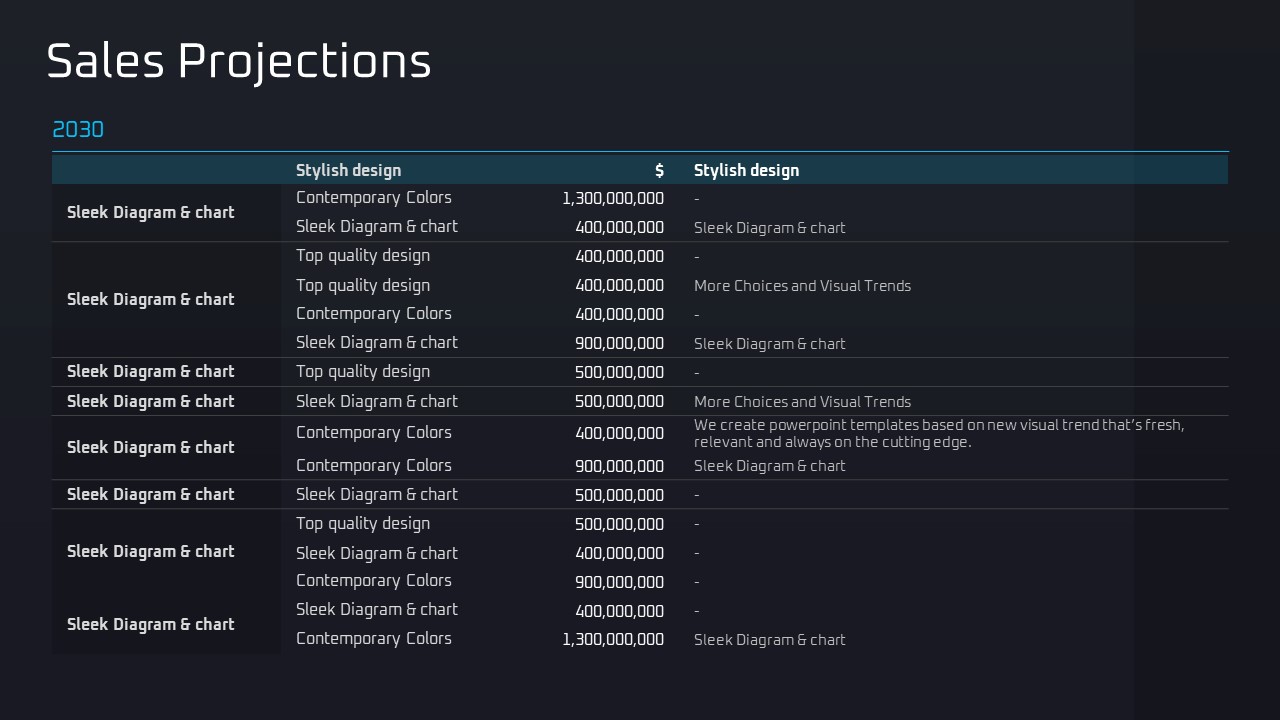Image resolution: width=1280 pixels, height=720 pixels.
Task: Select Contemporary Colors beside dash-noted 1,300,000,000
Action: click(x=374, y=198)
